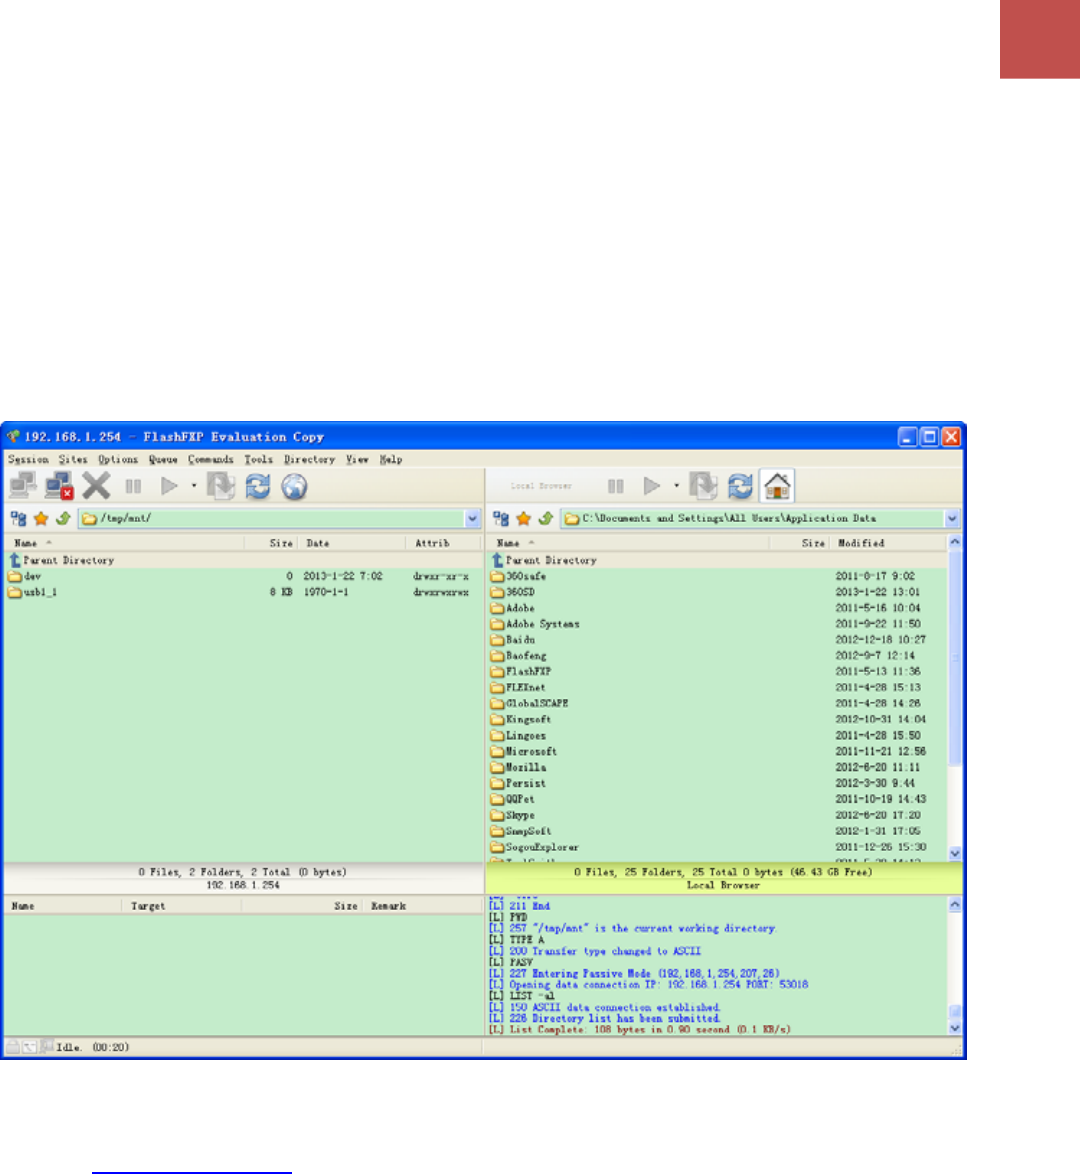Click the play icon in right toolbar

pos(652,486)
